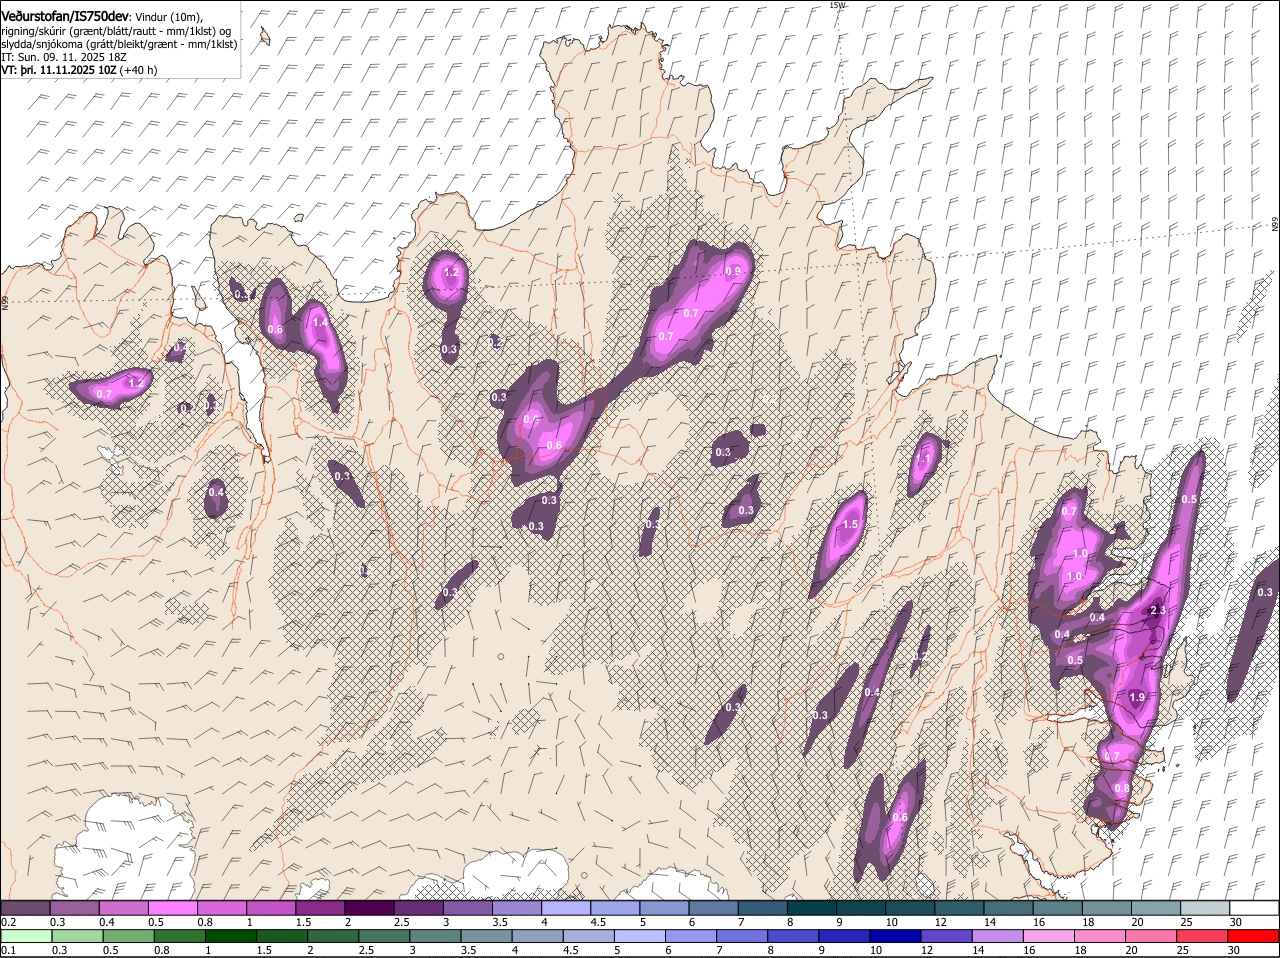Click the 2.3 precipitation value on the map
The height and width of the screenshot is (958, 1280).
1158,611
